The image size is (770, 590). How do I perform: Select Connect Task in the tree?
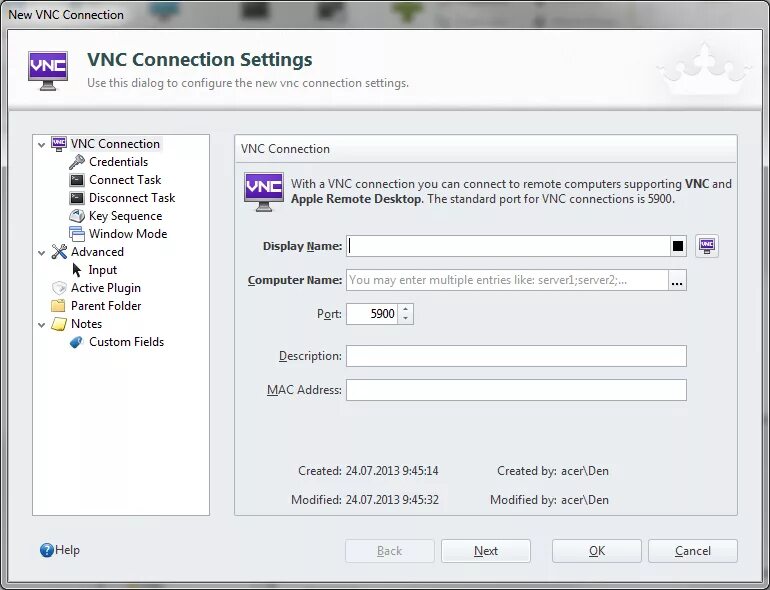click(x=125, y=180)
